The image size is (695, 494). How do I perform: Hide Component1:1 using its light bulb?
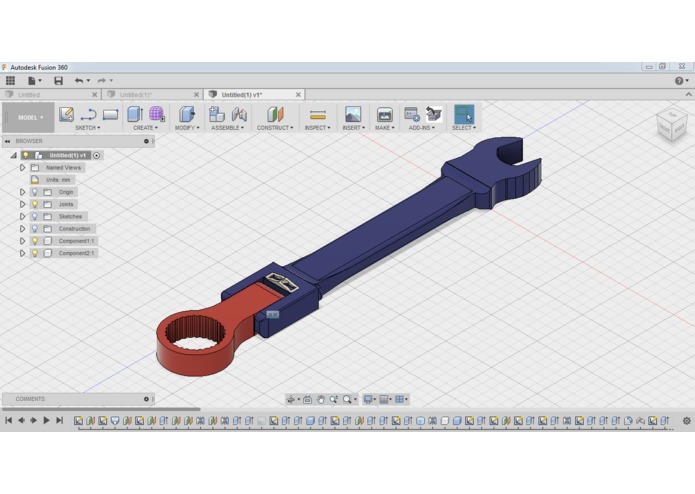pyautogui.click(x=35, y=241)
